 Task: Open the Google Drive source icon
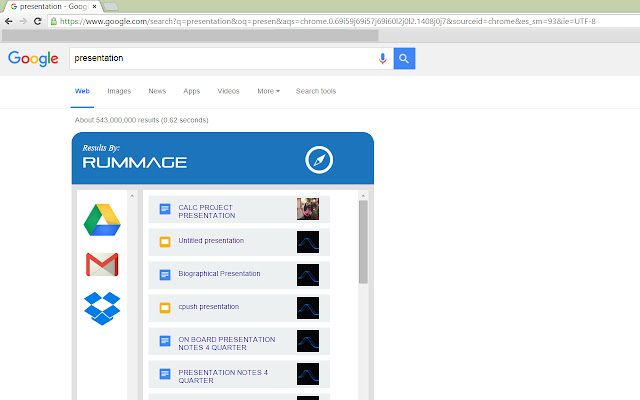click(102, 220)
